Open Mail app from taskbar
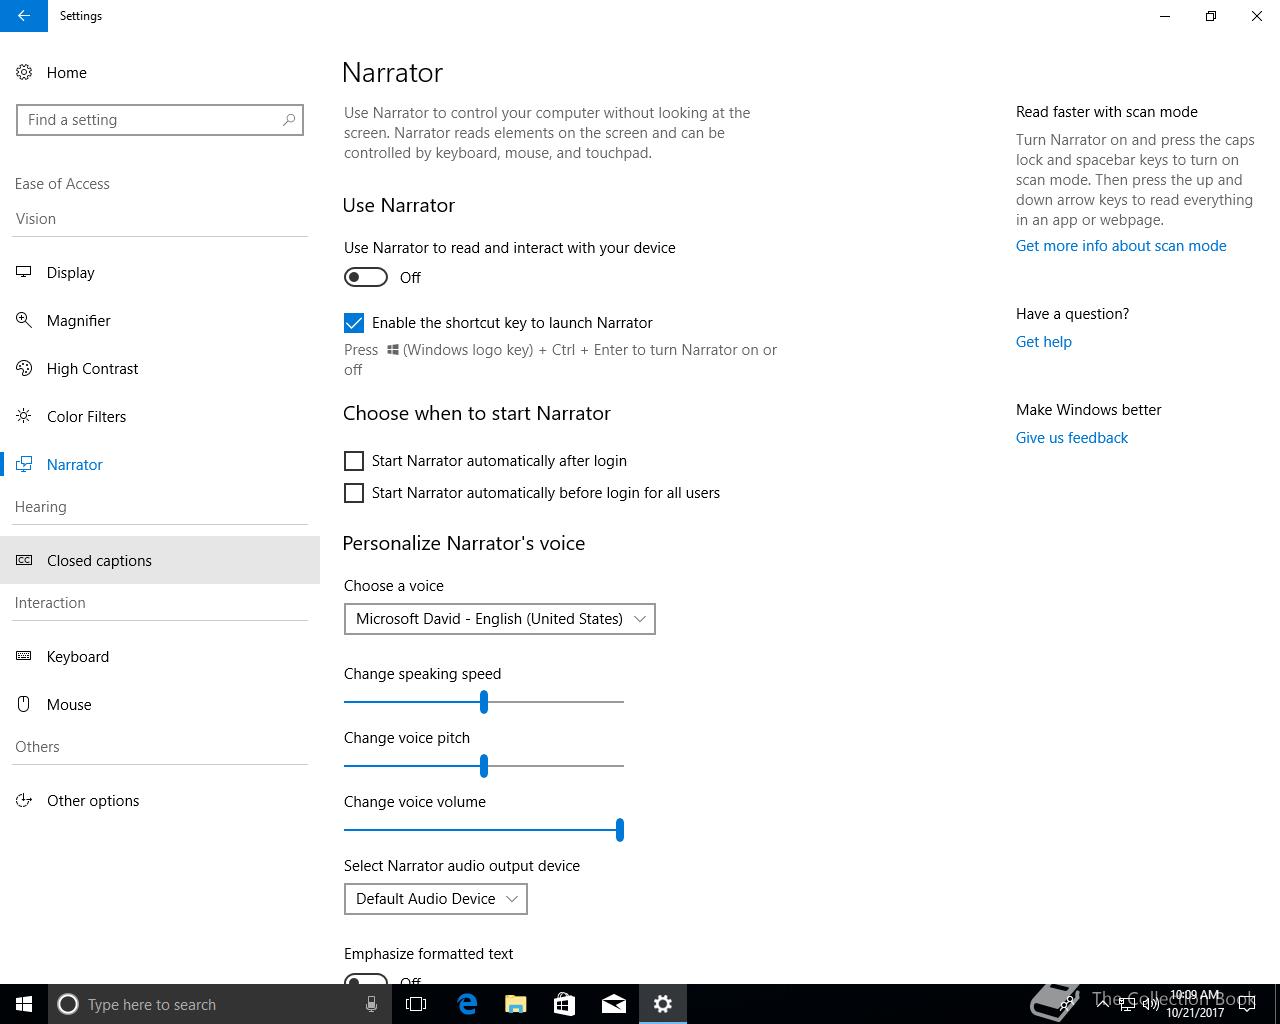This screenshot has width=1280, height=1024. coord(613,1004)
